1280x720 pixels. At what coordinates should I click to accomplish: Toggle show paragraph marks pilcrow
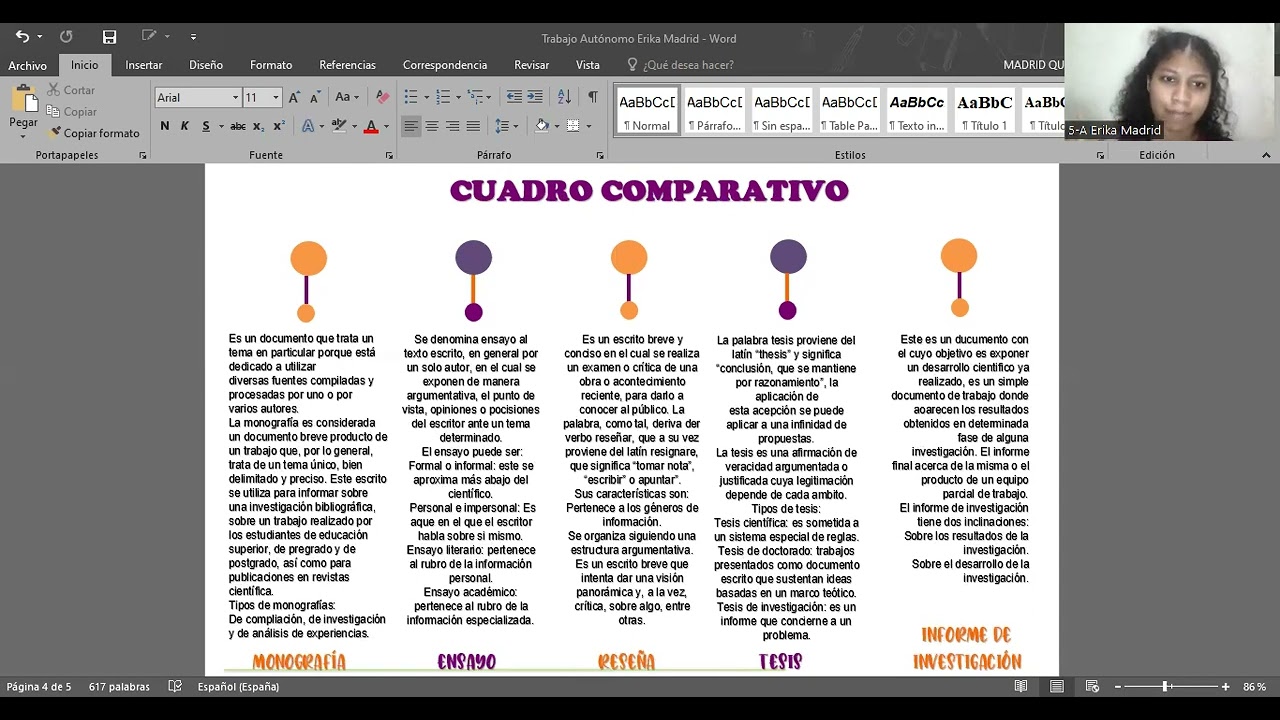click(x=593, y=97)
